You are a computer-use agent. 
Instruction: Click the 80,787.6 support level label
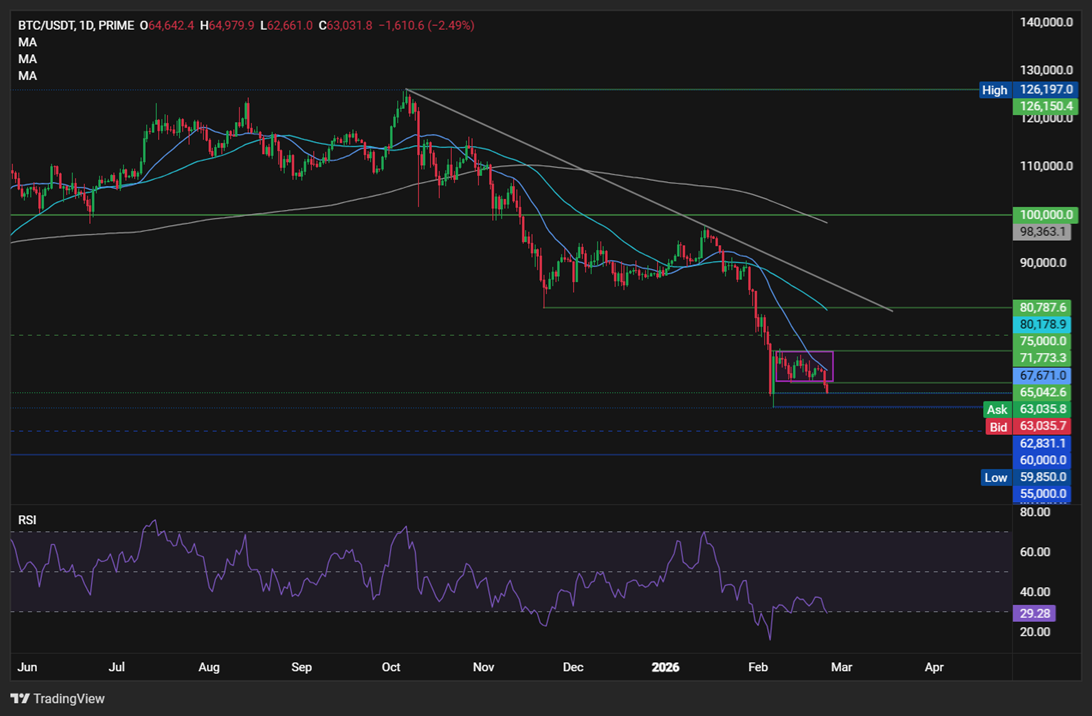1043,307
